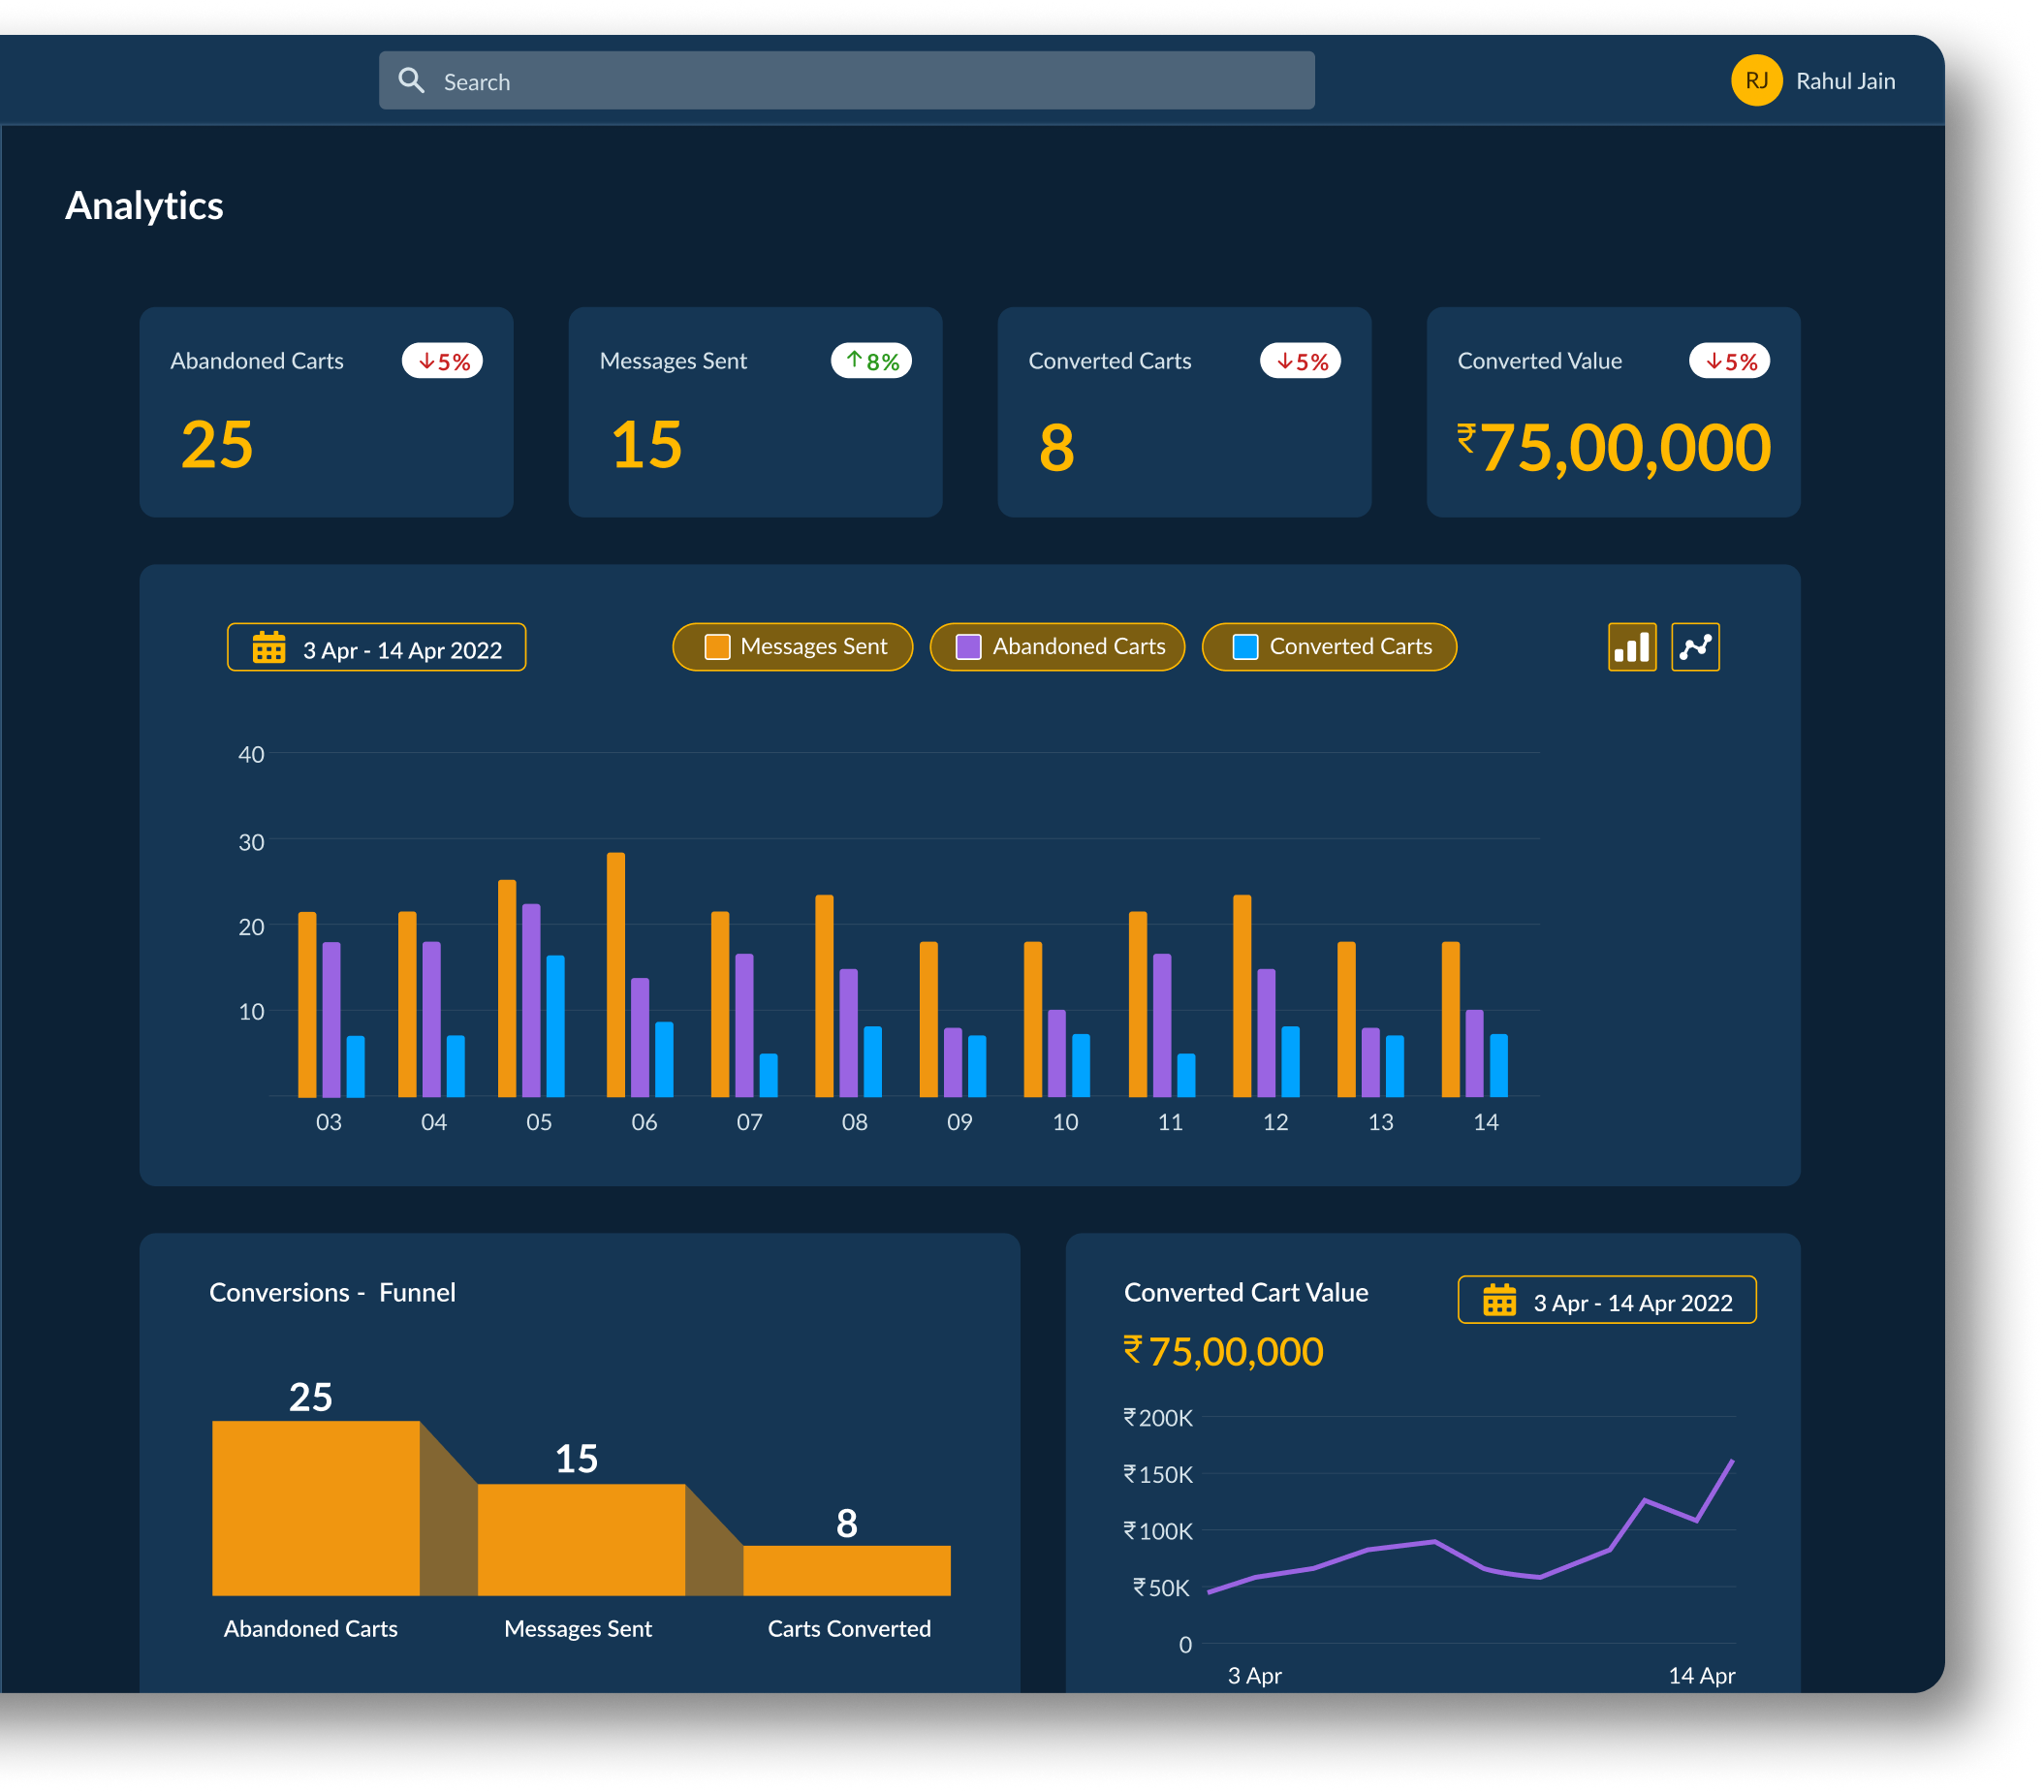Switch to line chart view icon
This screenshot has width=2044, height=1792.
coord(1695,647)
